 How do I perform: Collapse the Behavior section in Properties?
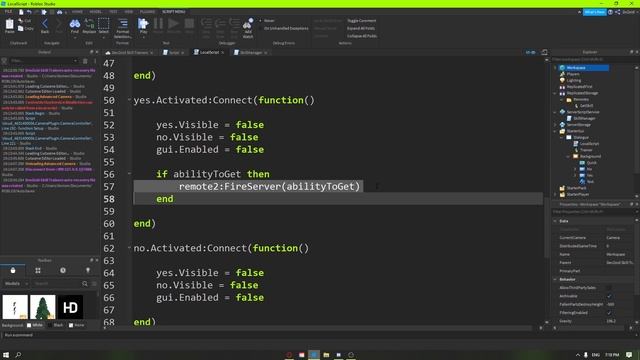point(555,279)
